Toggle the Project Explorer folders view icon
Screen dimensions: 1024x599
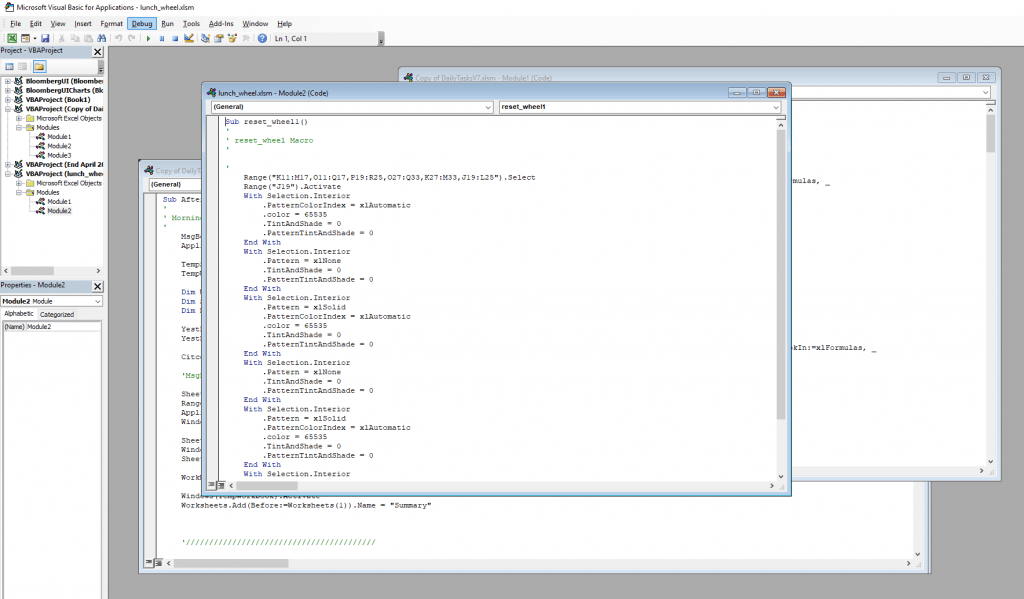coord(39,65)
